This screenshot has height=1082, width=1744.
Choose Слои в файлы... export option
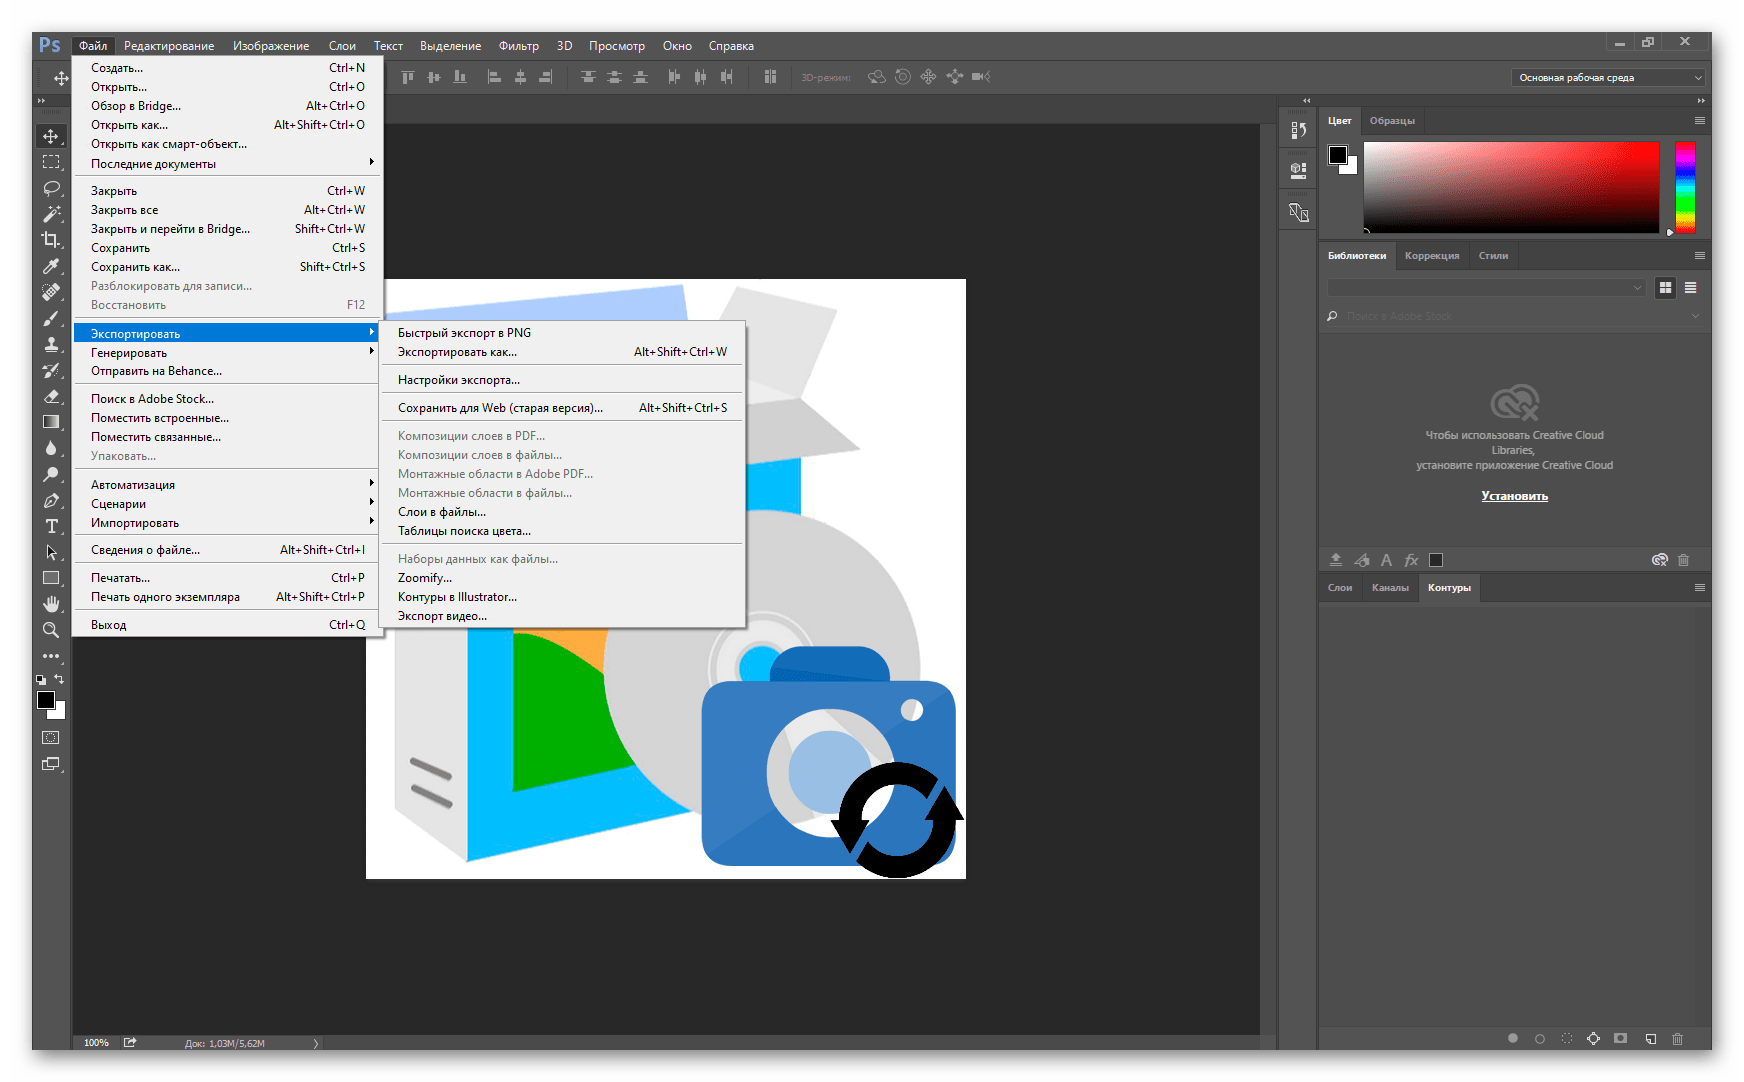[563, 512]
